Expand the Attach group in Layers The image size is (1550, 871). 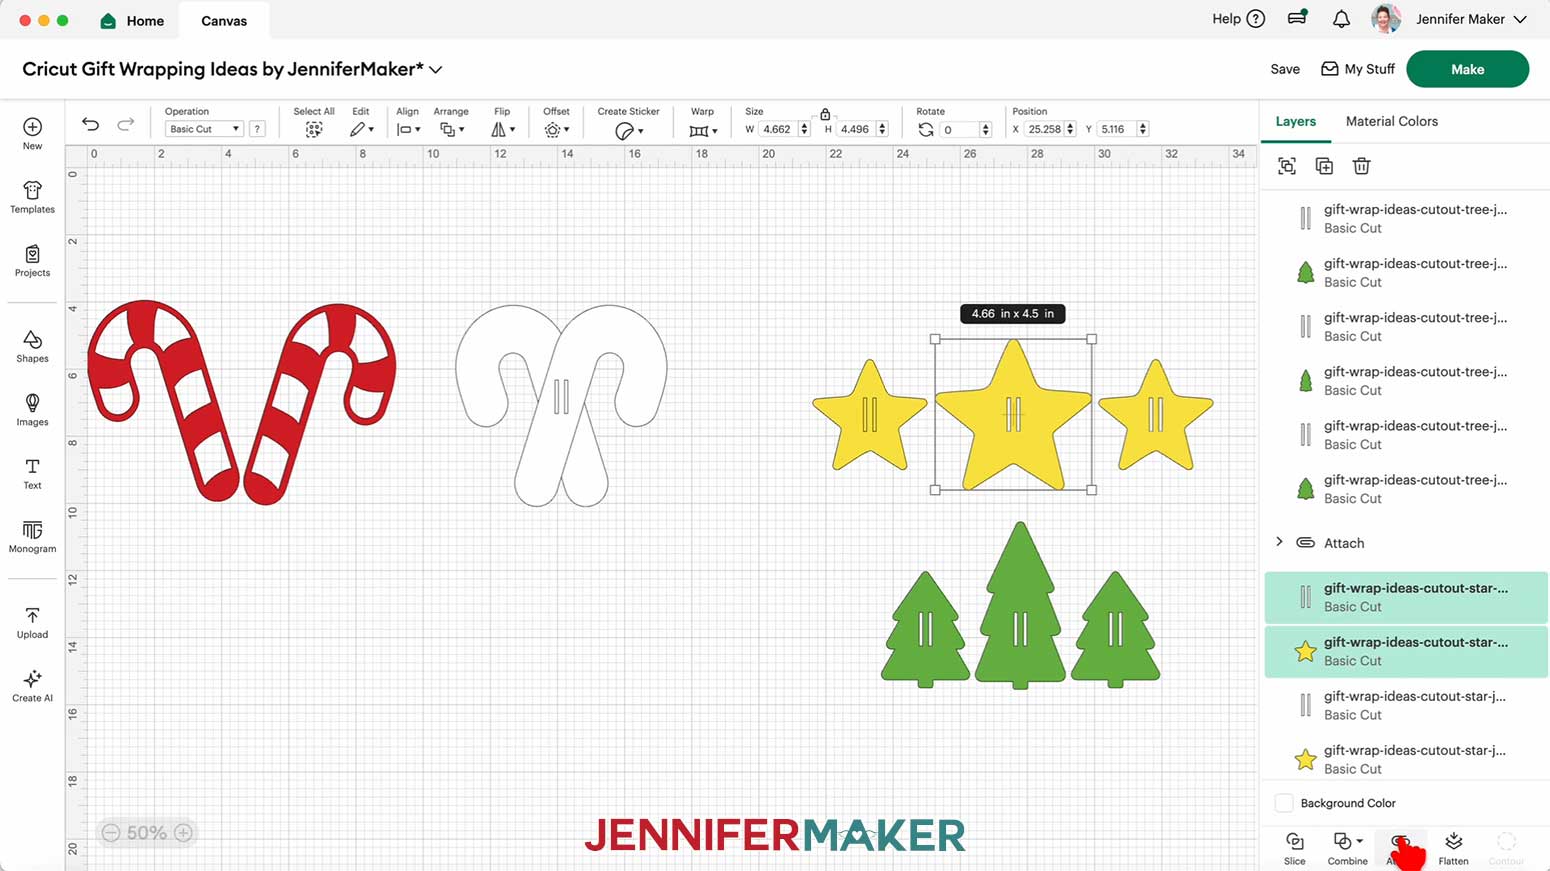[1279, 542]
